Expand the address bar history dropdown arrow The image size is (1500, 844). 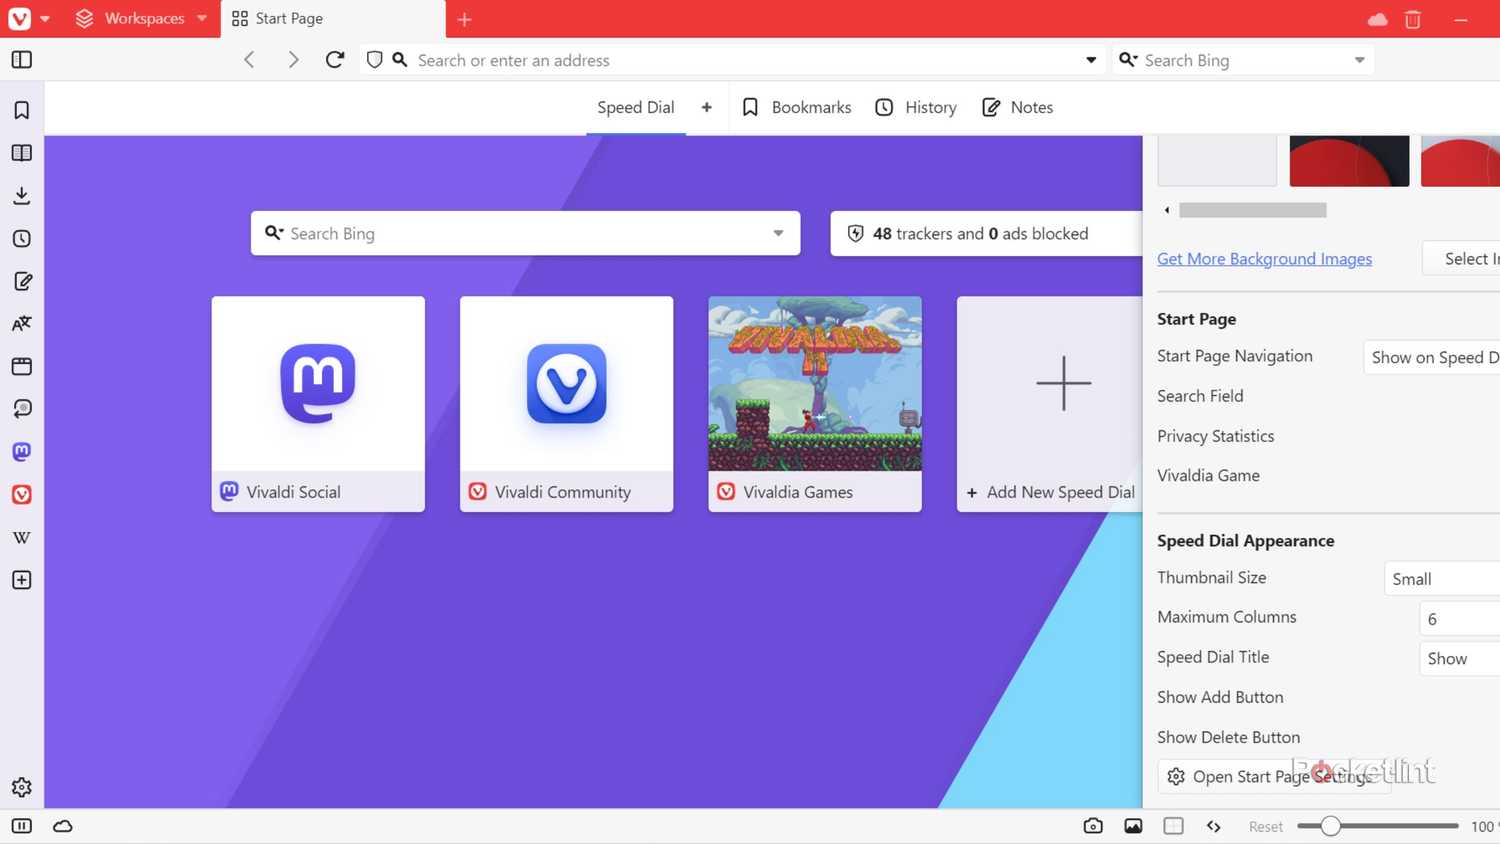1091,60
